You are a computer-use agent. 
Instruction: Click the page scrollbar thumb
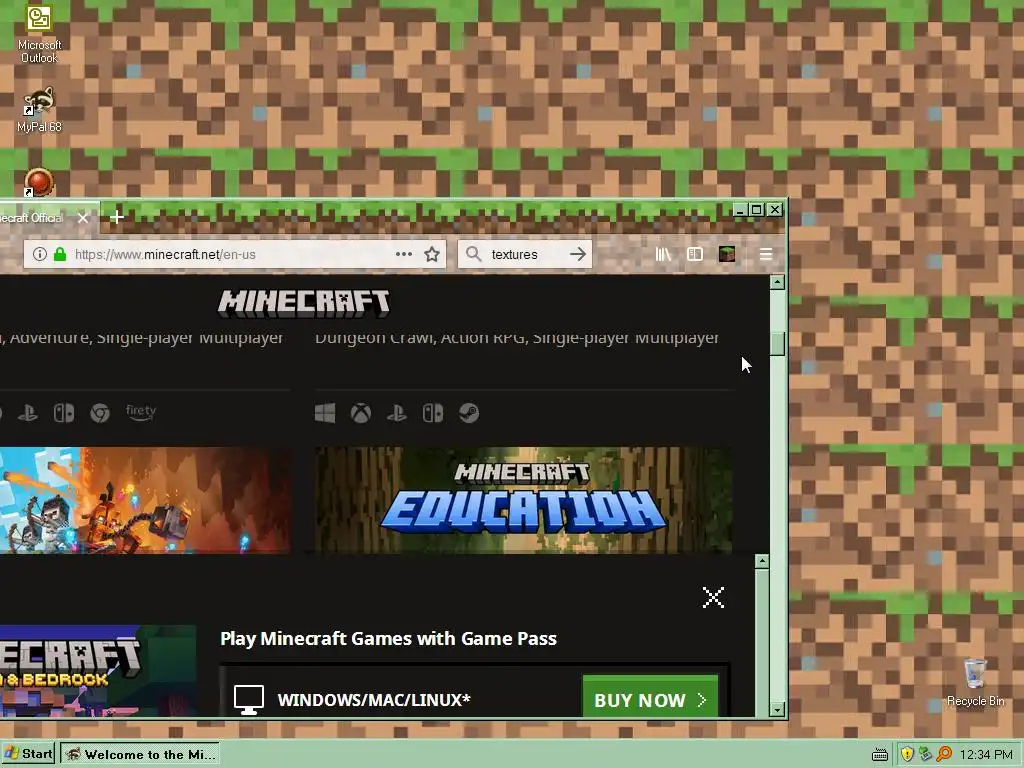pyautogui.click(x=777, y=344)
